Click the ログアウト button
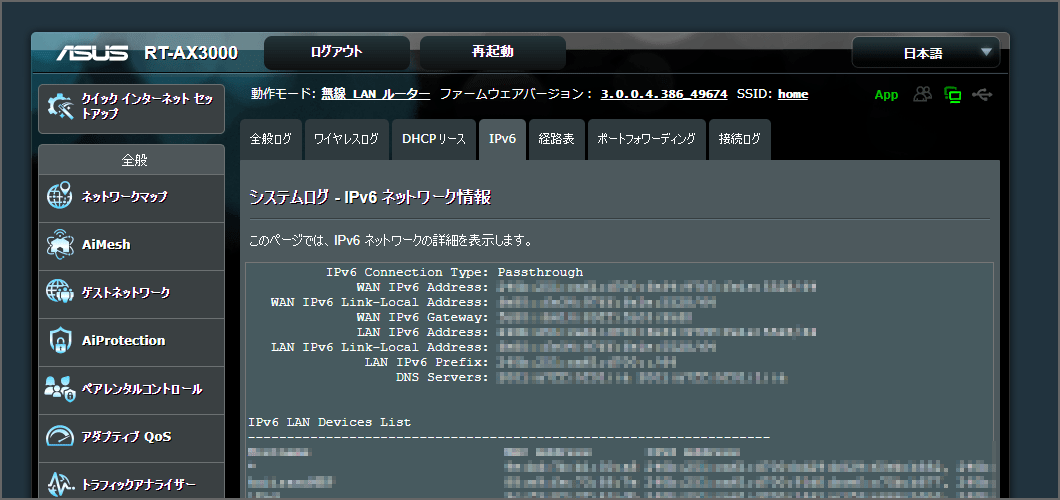 pyautogui.click(x=337, y=53)
